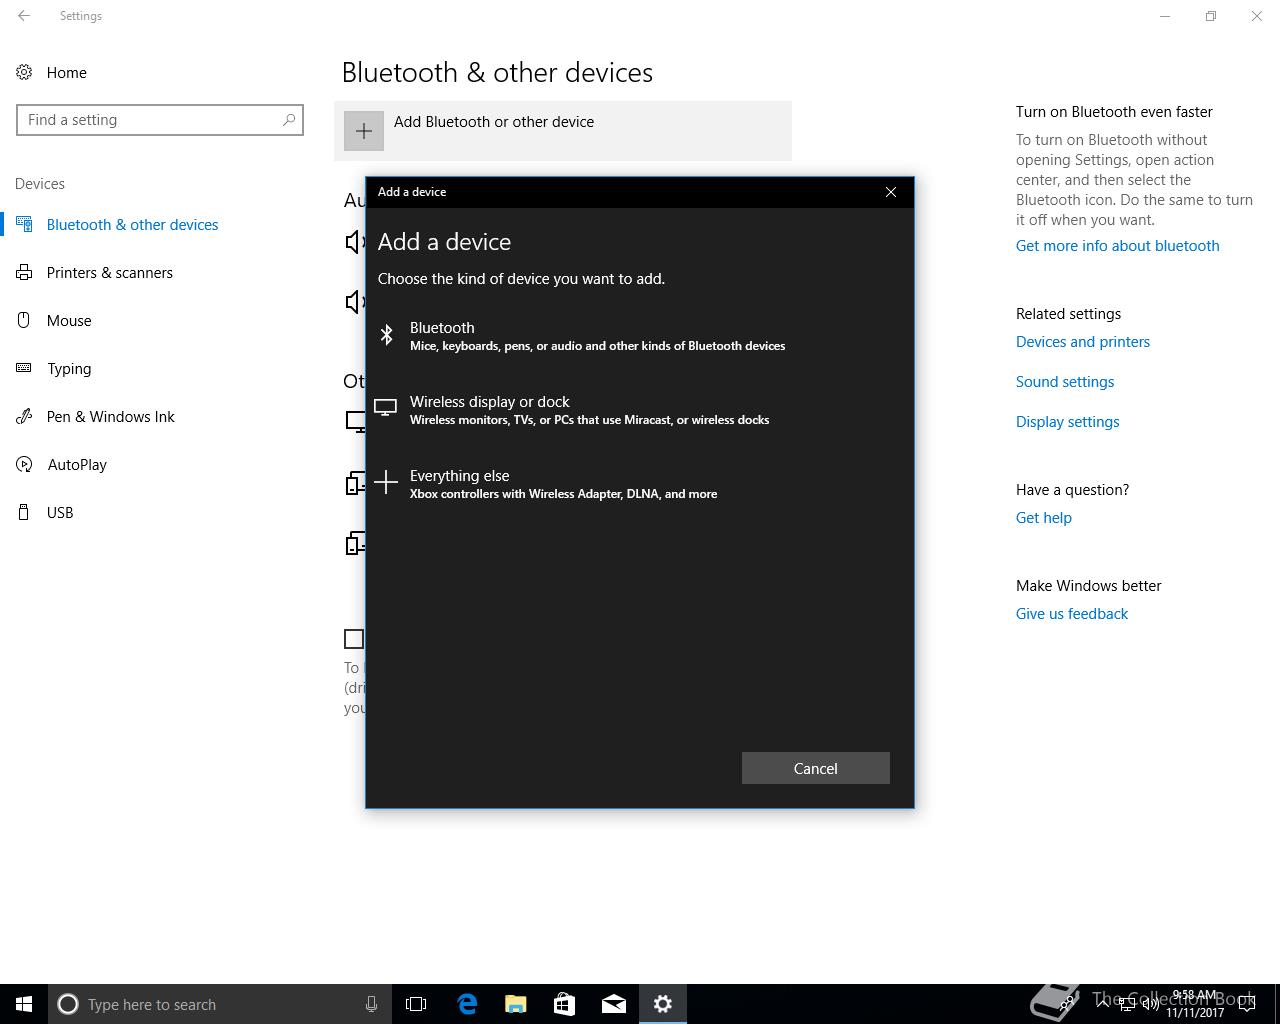
Task: Show hidden tray icons chevron
Action: click(1103, 1003)
